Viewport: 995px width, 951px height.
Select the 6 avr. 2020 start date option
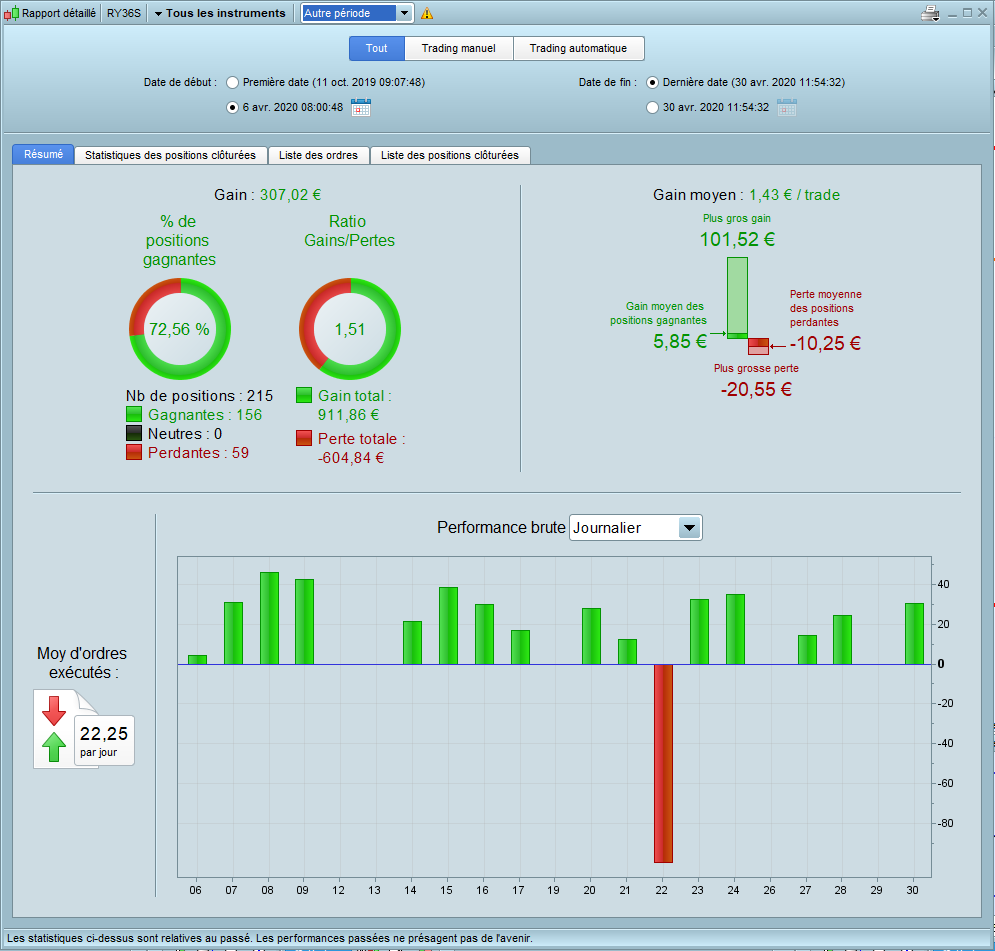233,108
